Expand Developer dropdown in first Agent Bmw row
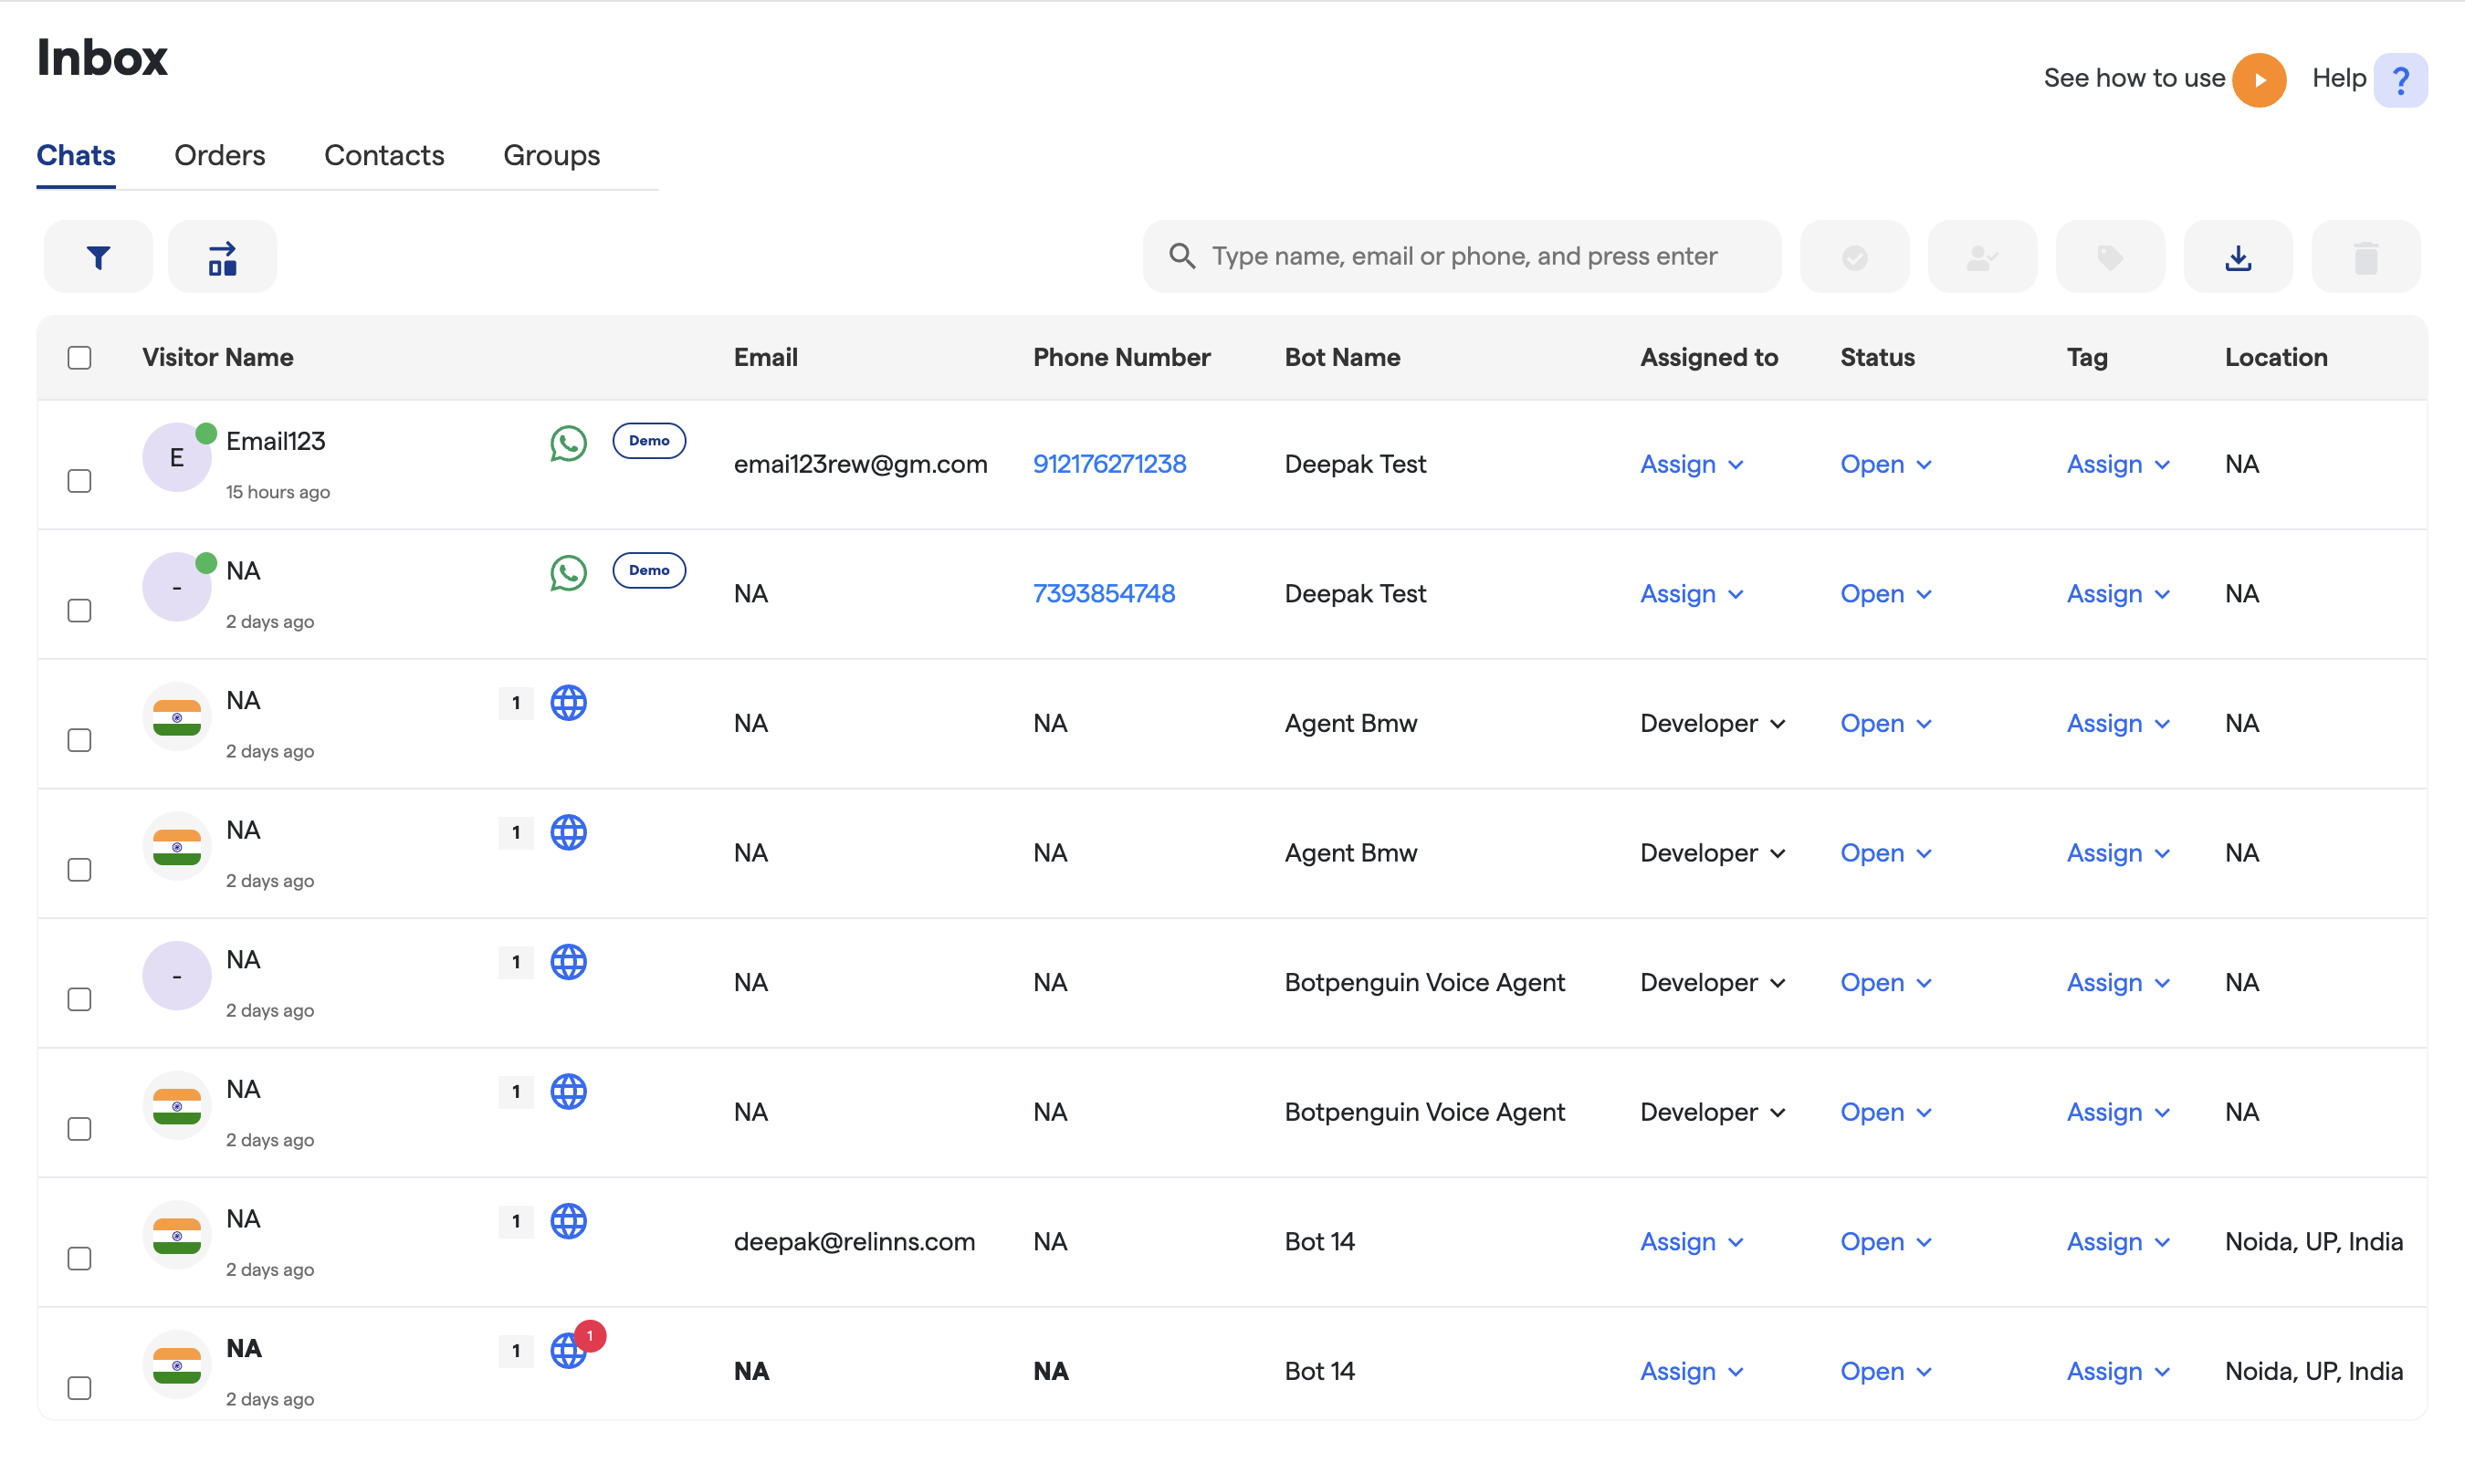Screen dimensions: 2465x1484 pyautogui.click(x=1711, y=723)
